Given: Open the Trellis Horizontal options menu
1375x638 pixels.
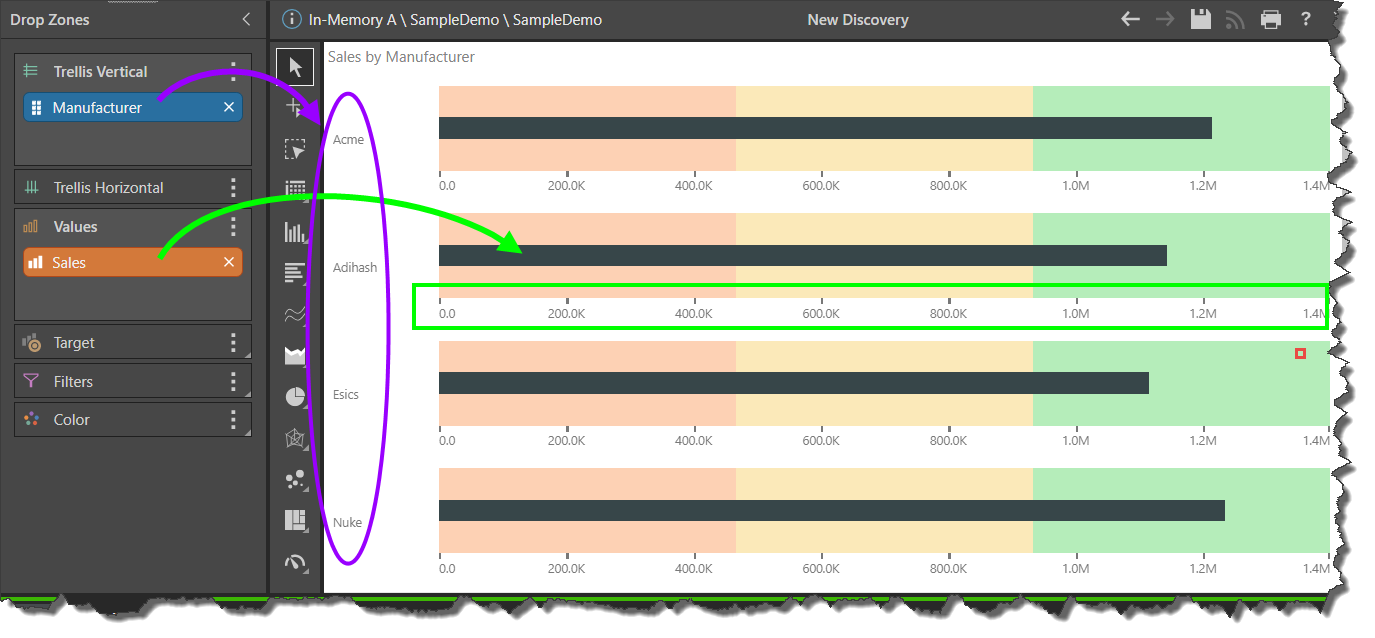Looking at the screenshot, I should [x=234, y=188].
